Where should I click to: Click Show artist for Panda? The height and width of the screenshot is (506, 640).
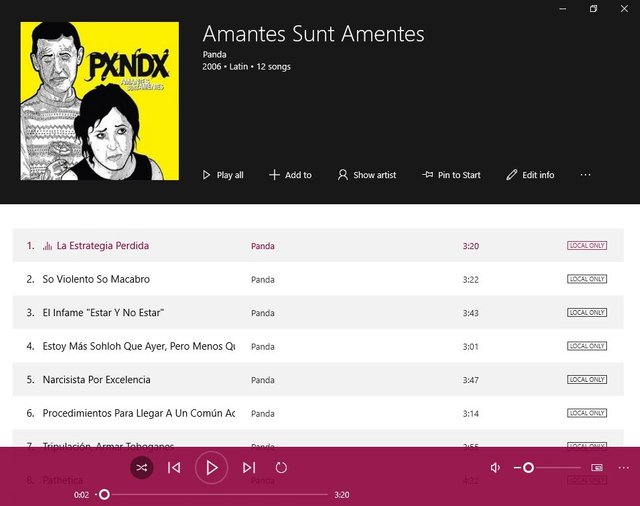pyautogui.click(x=367, y=175)
